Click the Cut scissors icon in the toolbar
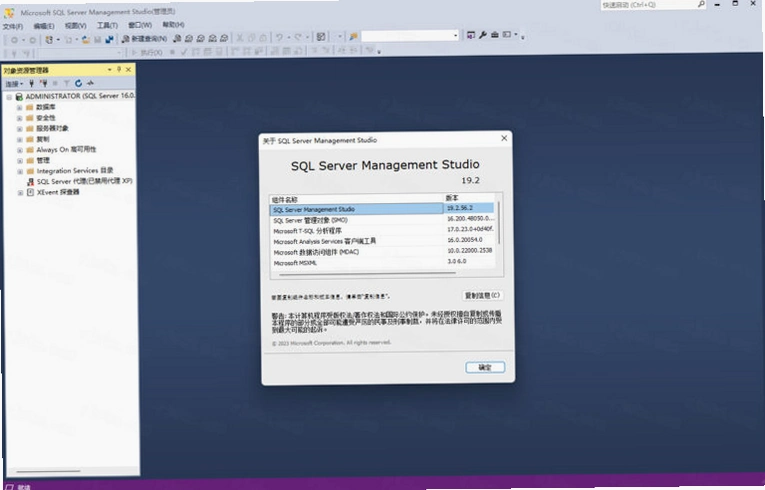 pyautogui.click(x=240, y=38)
